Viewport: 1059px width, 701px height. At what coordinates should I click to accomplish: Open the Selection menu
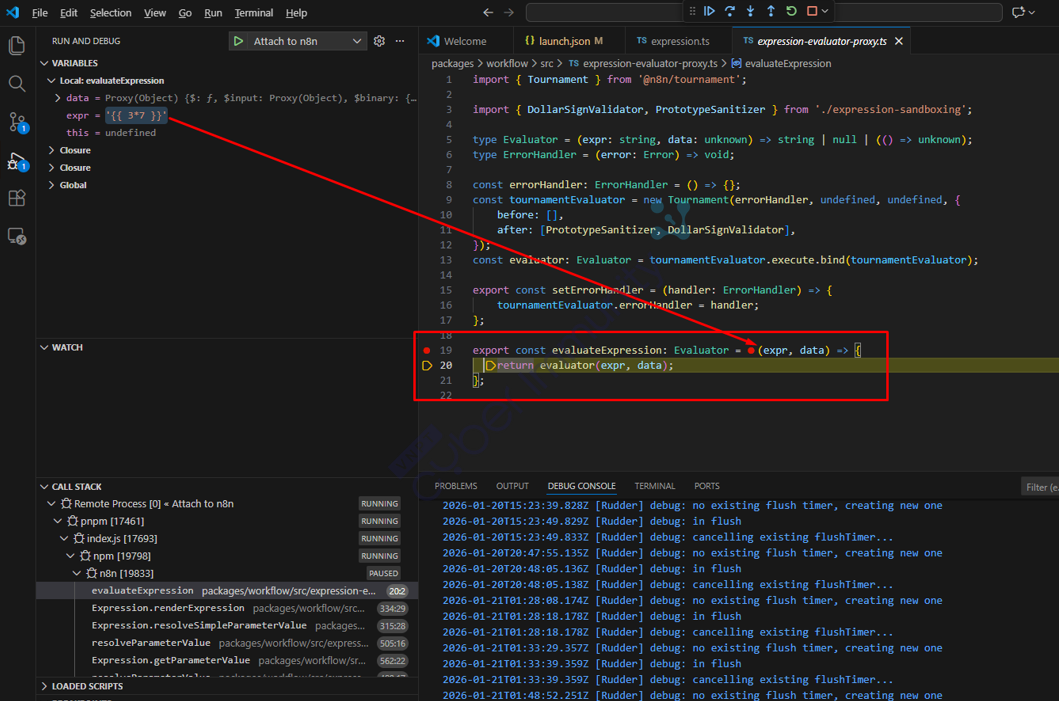coord(111,13)
